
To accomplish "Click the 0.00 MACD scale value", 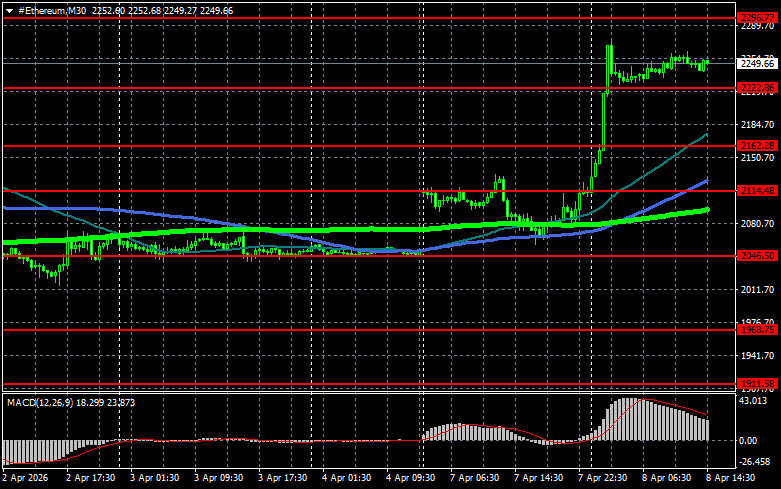I will (x=749, y=441).
